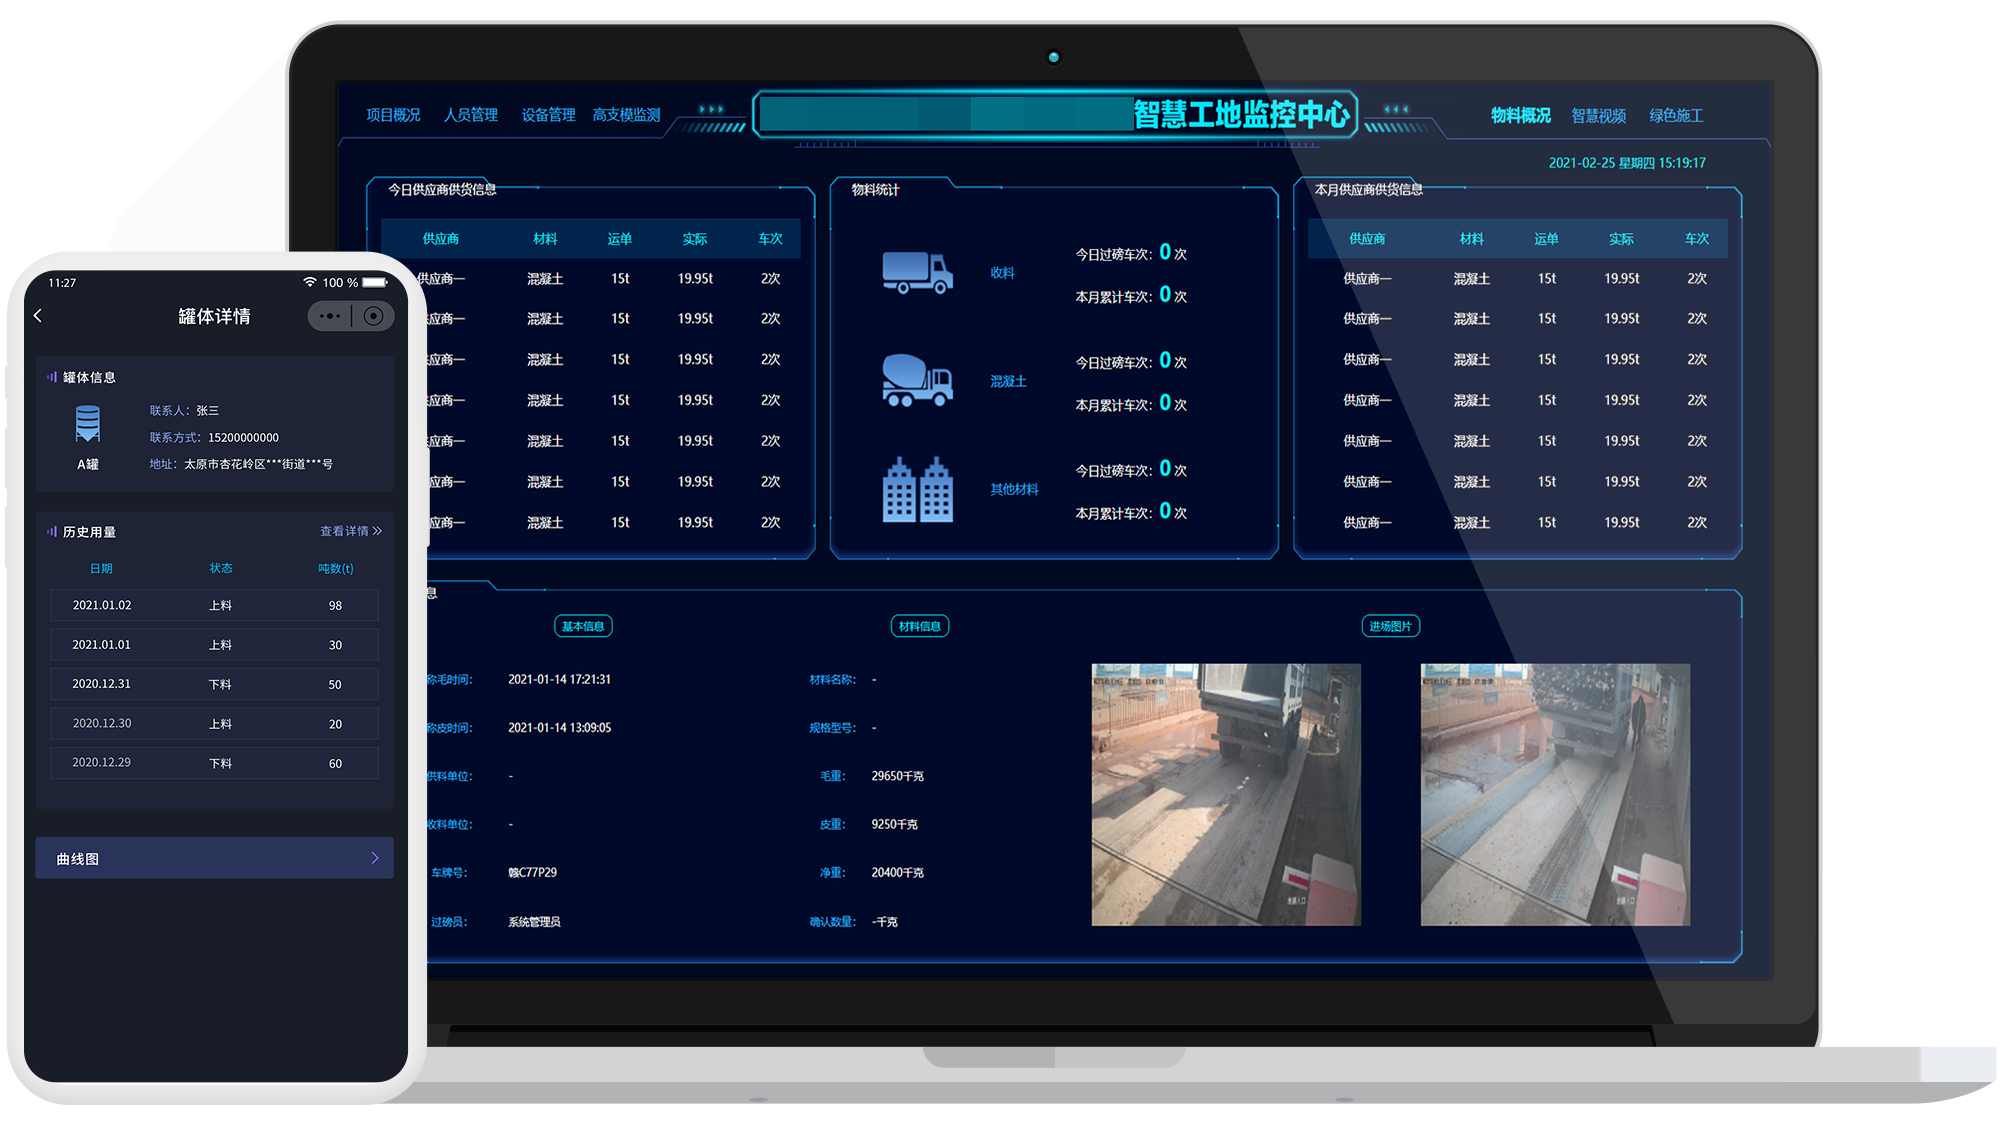
Task: Tap the back arrow on 罐体详情 screen
Action: [x=38, y=316]
